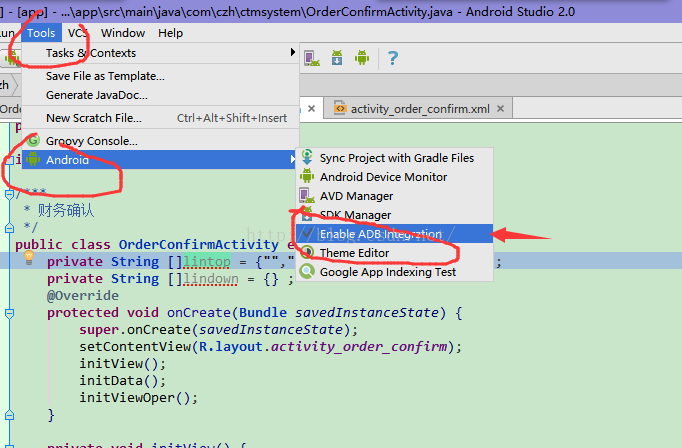Screen dimensions: 682x448
Task: Collapse the Javadoc comment fold marker
Action: (10, 194)
